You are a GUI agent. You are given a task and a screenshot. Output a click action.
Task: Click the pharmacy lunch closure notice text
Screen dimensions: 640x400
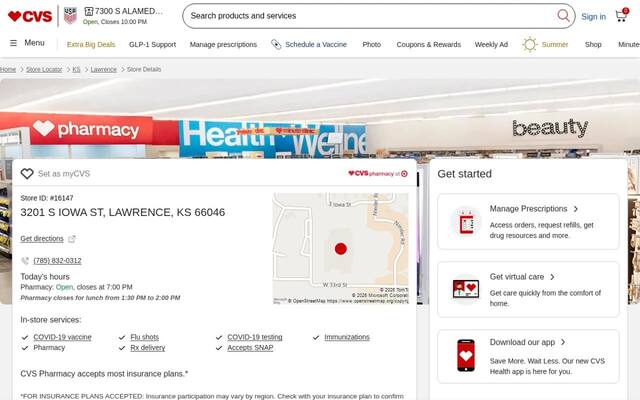(100, 298)
